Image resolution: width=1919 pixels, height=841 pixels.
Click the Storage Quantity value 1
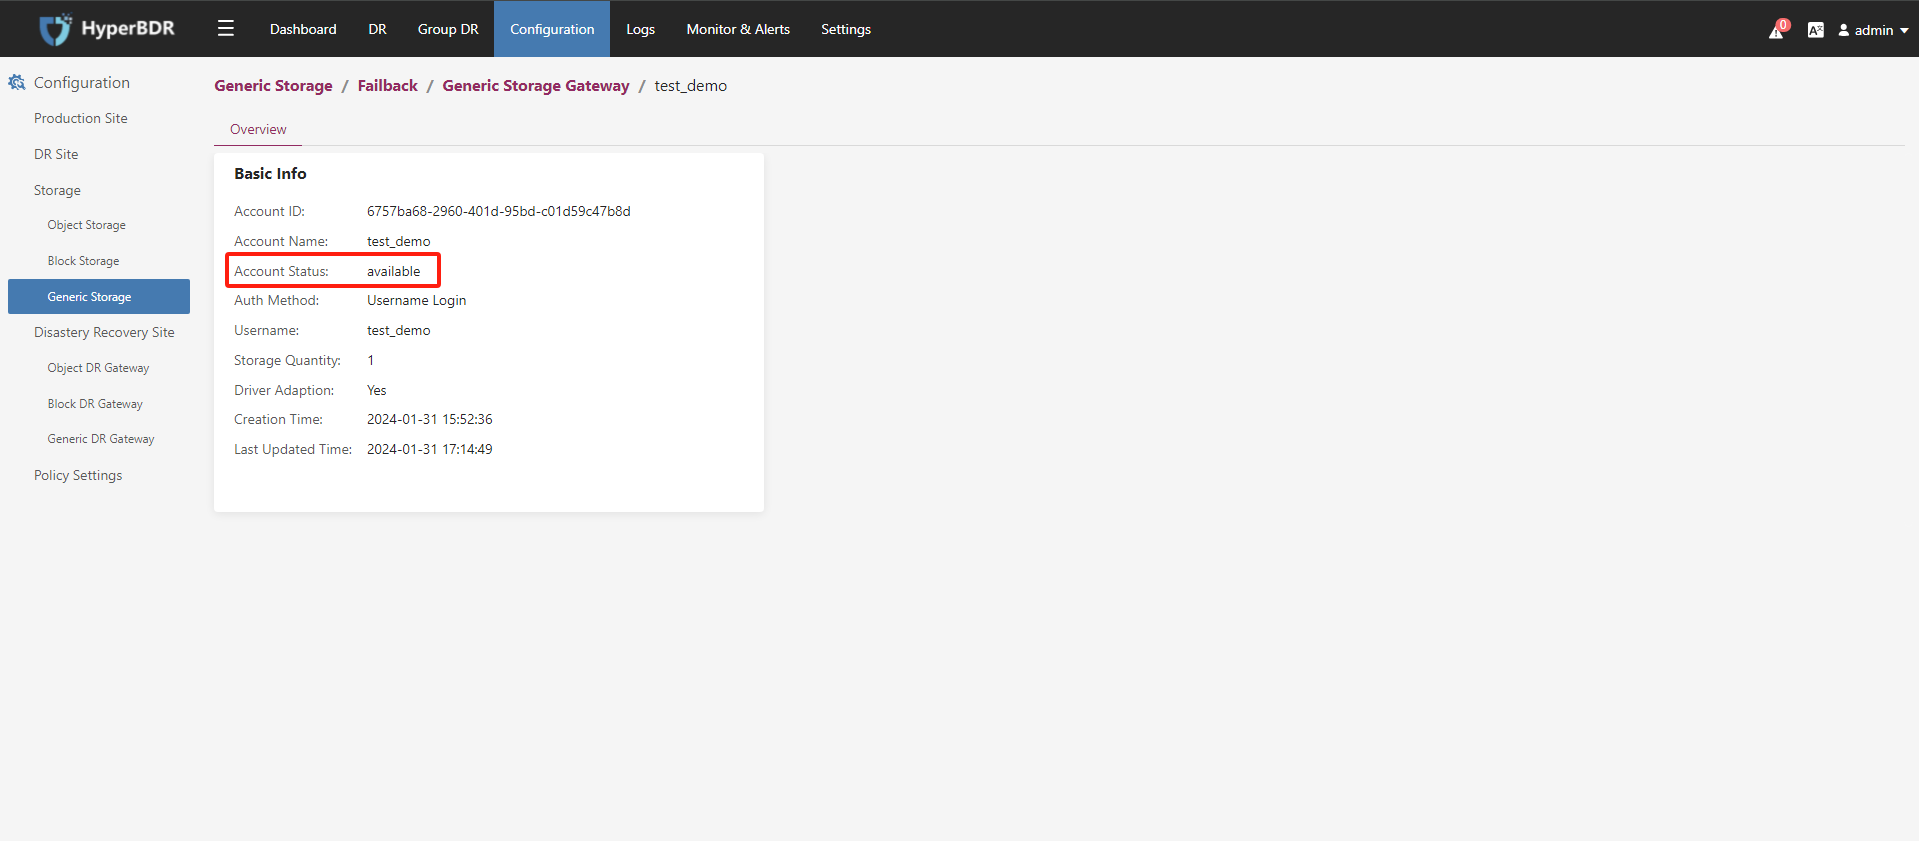coord(370,360)
